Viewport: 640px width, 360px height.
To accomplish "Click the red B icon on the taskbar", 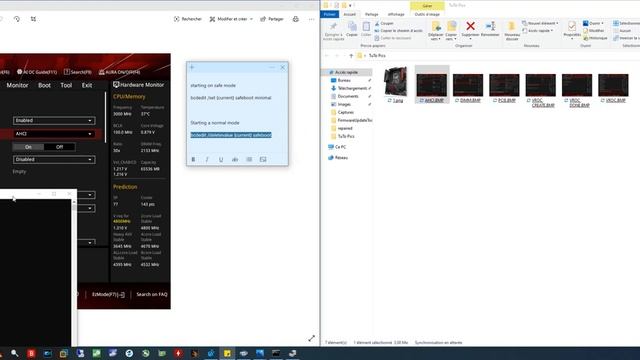I will [x=31, y=353].
